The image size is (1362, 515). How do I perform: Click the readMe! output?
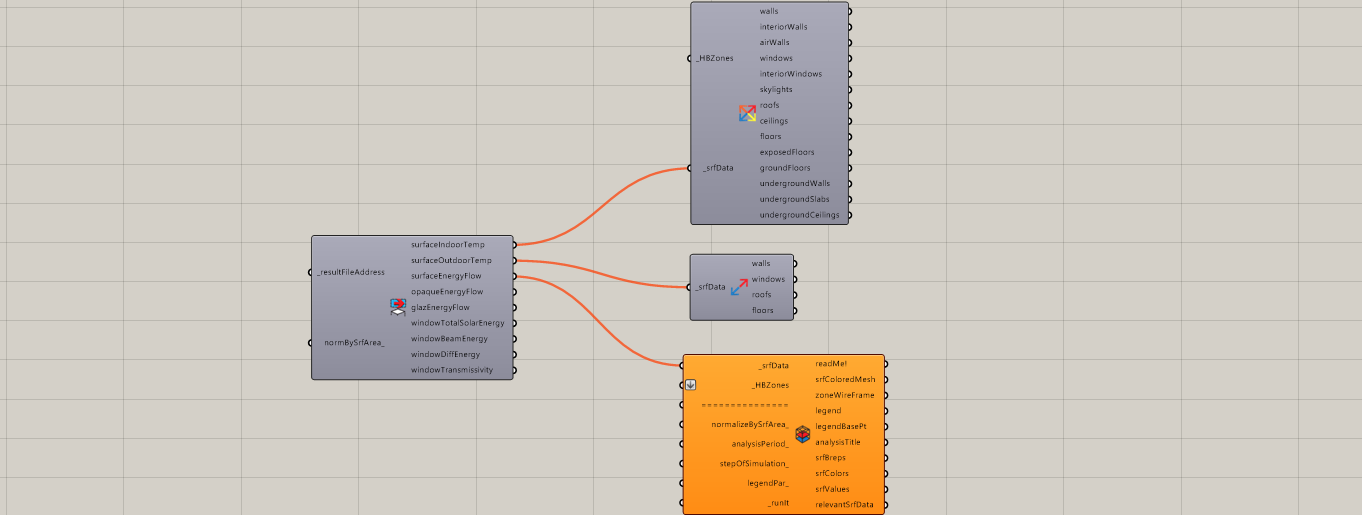(x=831, y=363)
